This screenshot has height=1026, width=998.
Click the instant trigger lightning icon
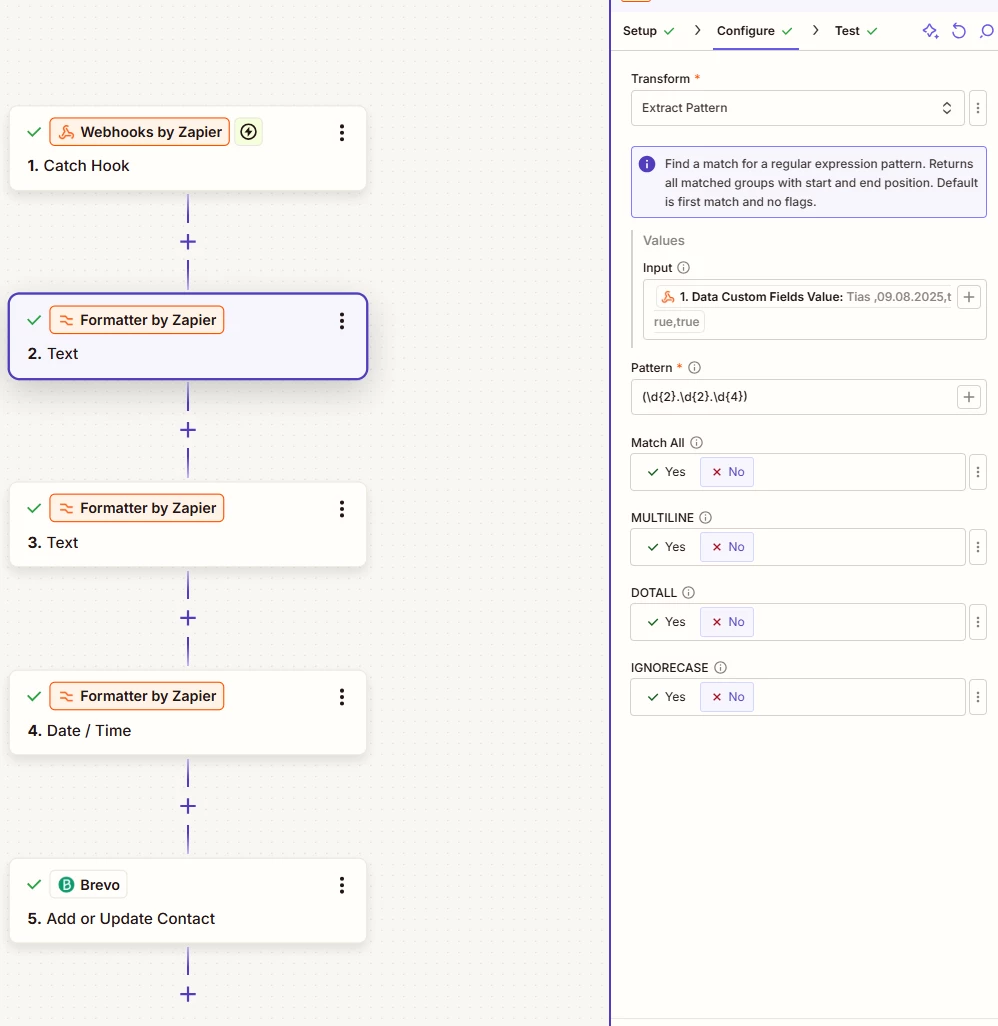click(x=249, y=132)
